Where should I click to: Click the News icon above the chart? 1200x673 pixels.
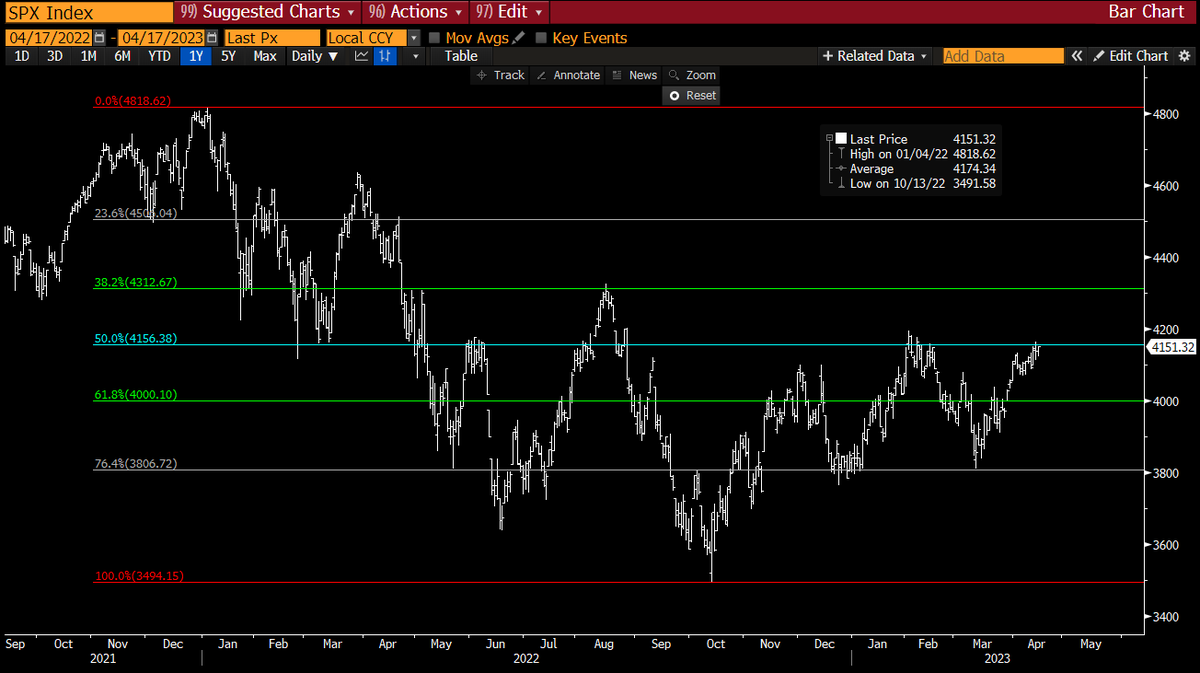(634, 74)
